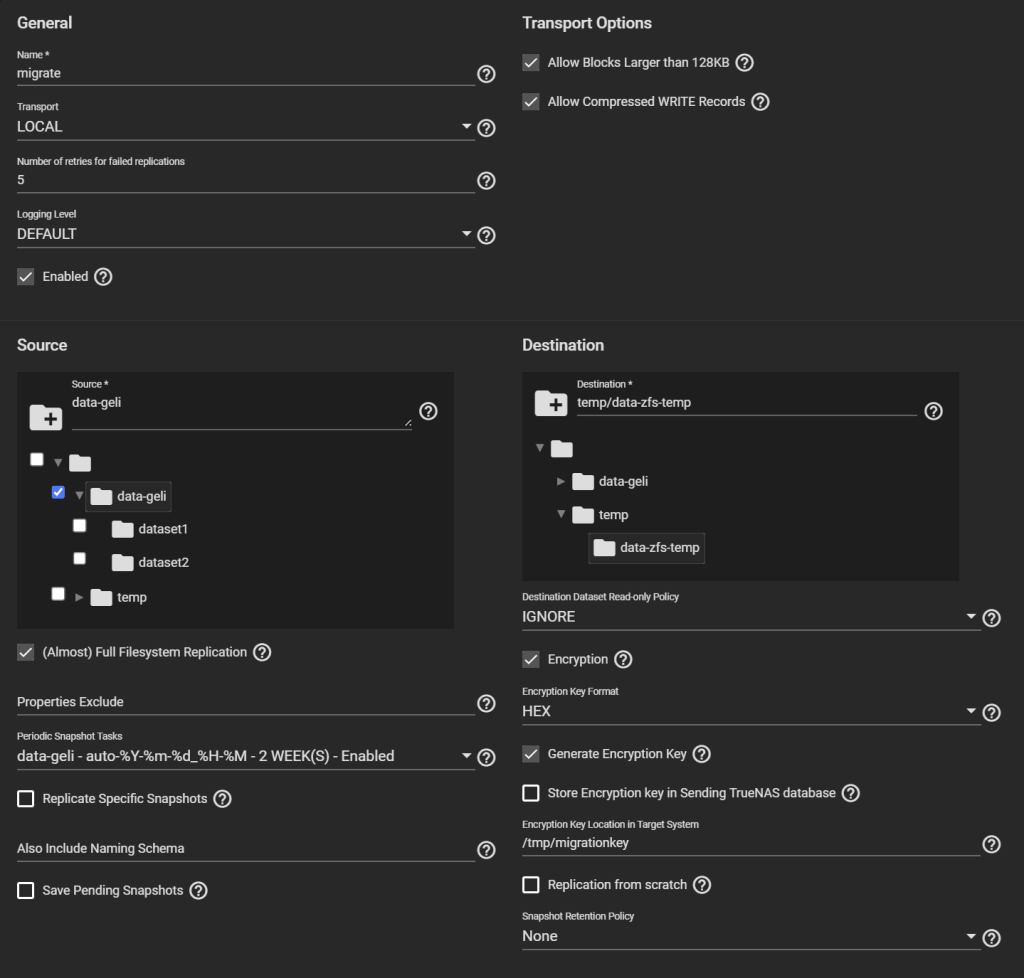Image resolution: width=1024 pixels, height=978 pixels.
Task: Show help for Save Pending Snapshots
Action: click(x=198, y=890)
